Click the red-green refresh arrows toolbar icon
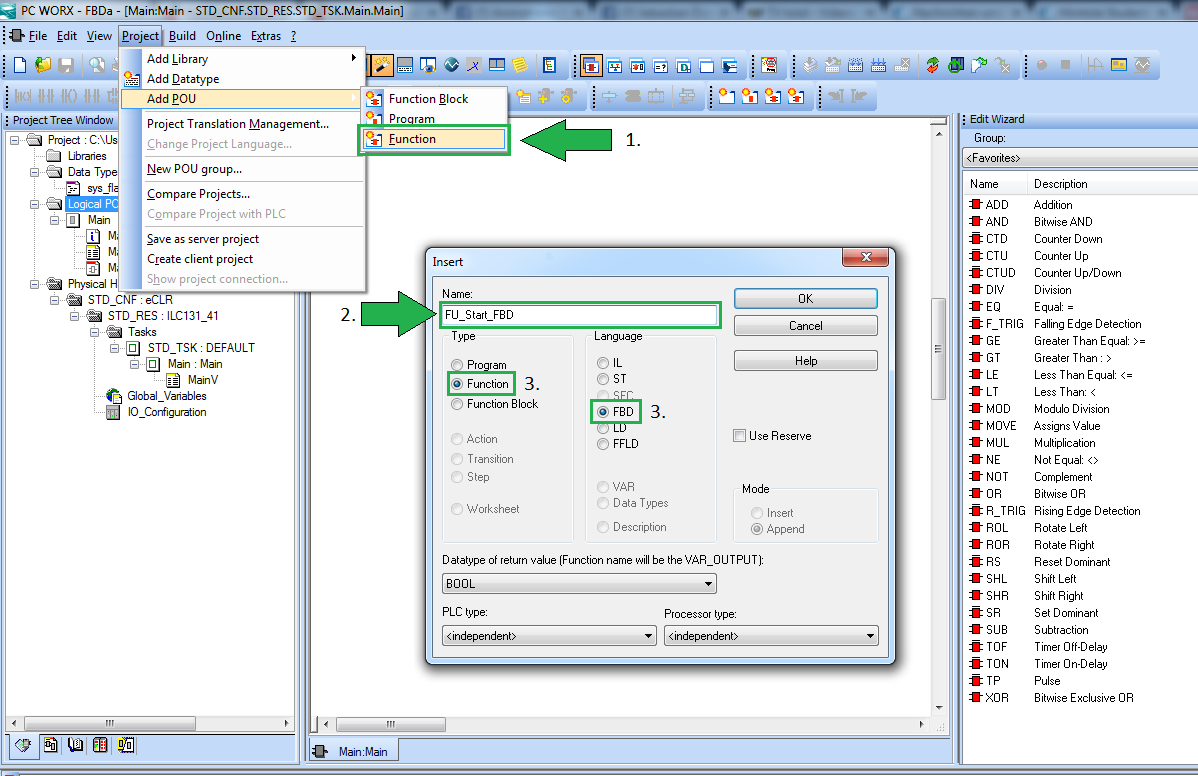 932,66
